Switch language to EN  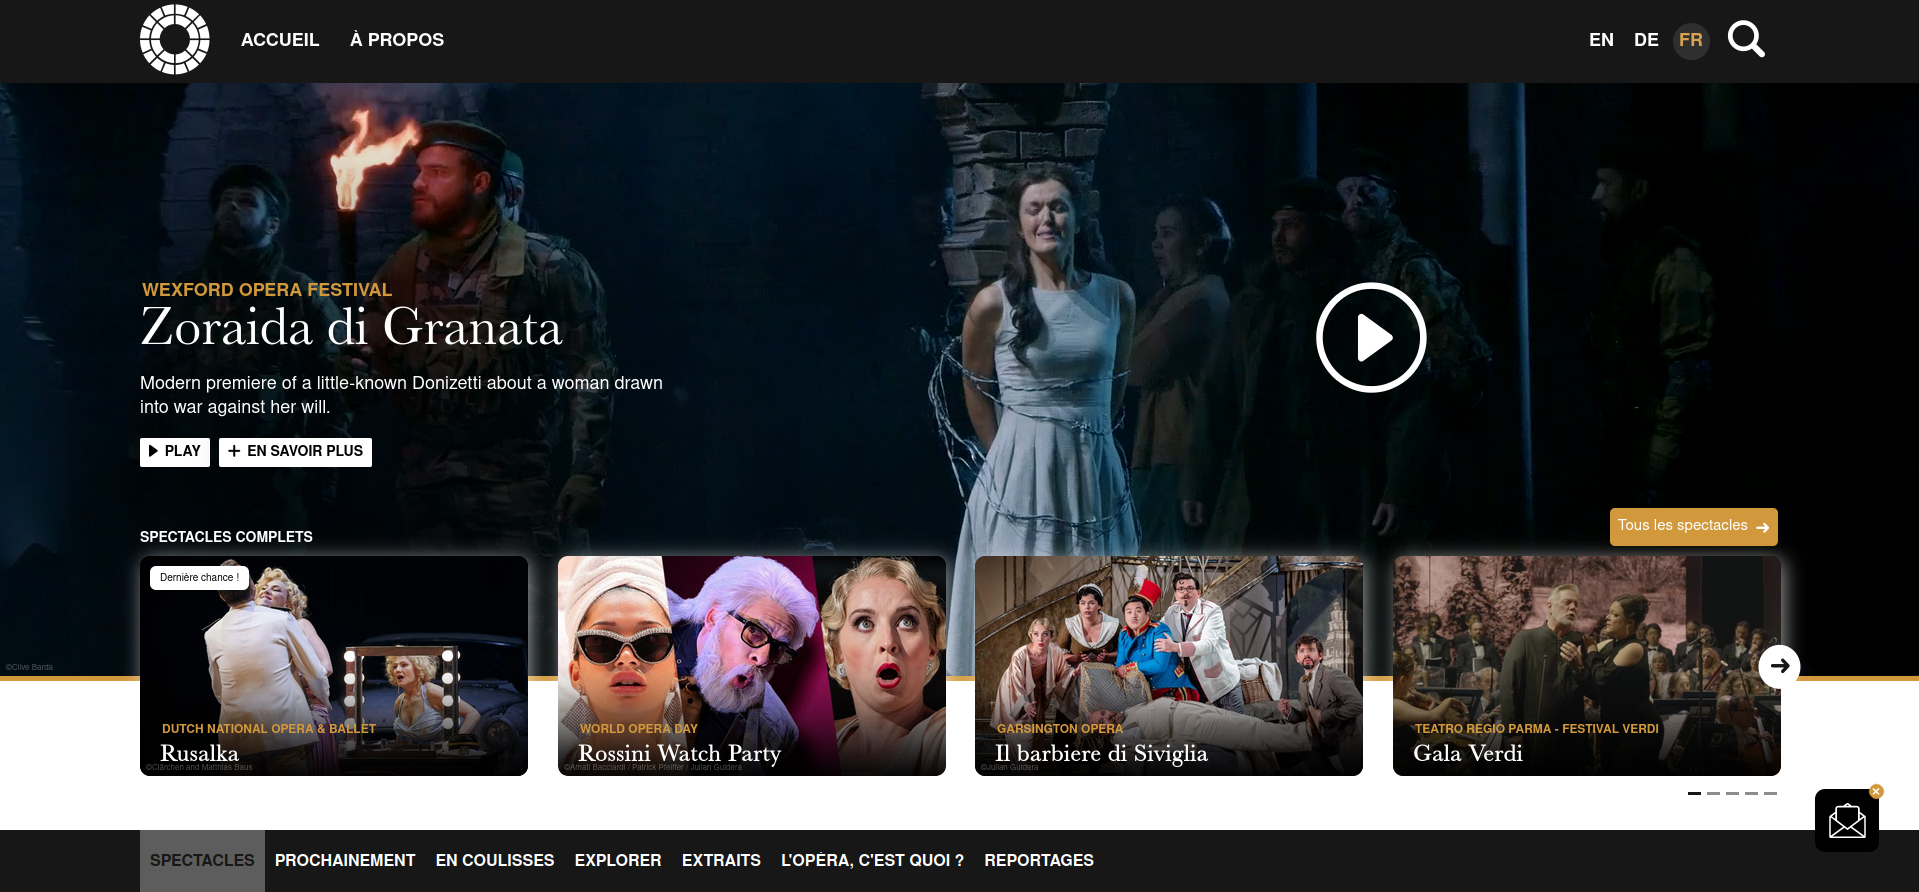[1601, 40]
